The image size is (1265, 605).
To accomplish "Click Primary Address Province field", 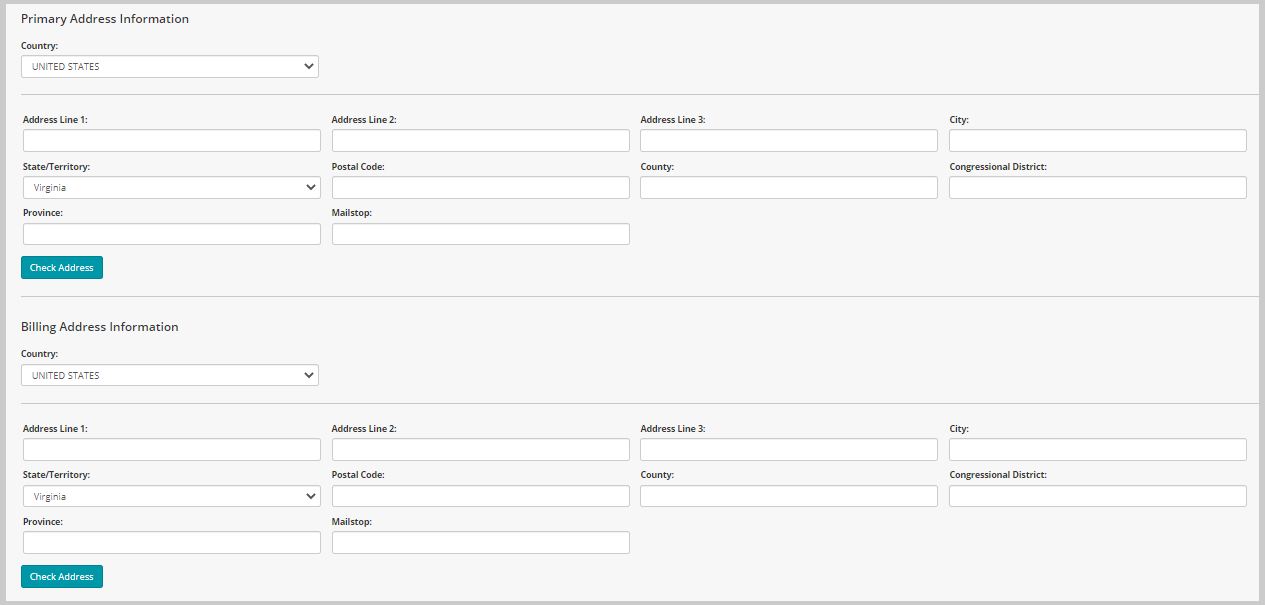I will coord(172,234).
